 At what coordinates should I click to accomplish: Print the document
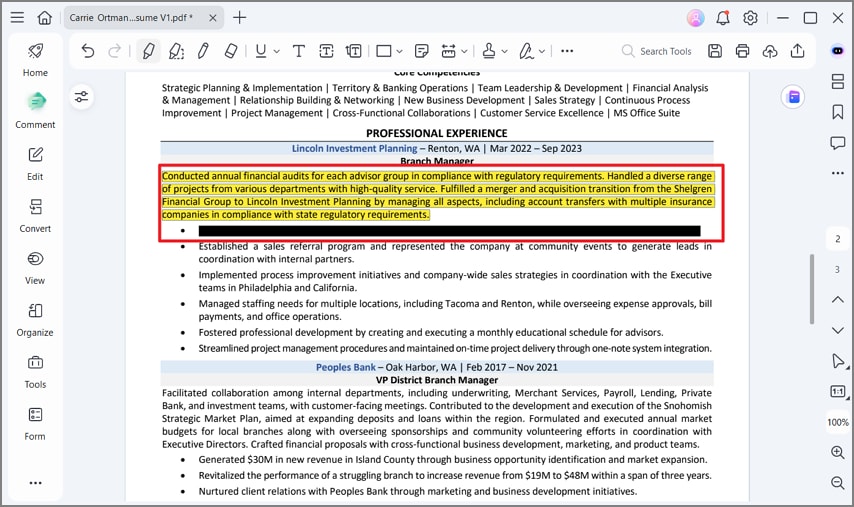point(742,51)
